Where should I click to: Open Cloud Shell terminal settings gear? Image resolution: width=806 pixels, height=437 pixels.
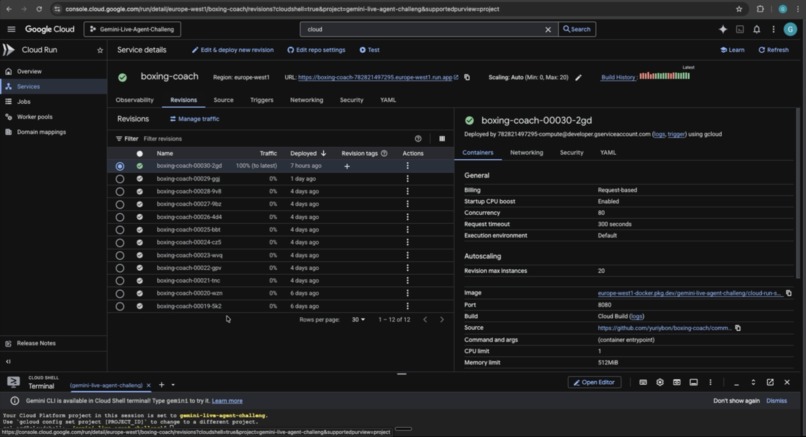pyautogui.click(x=660, y=383)
